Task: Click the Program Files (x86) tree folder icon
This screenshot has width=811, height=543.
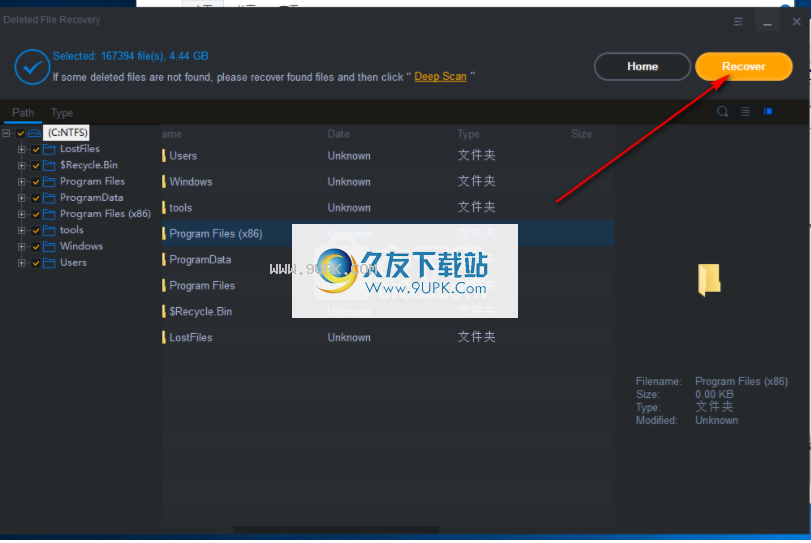Action: tap(49, 214)
